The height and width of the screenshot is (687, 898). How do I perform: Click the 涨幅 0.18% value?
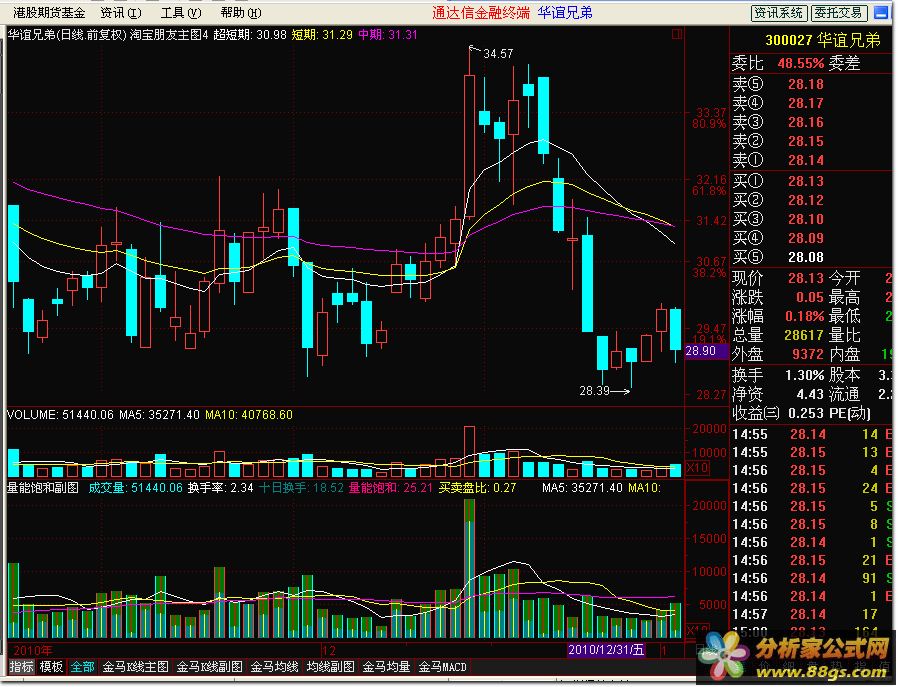click(804, 316)
